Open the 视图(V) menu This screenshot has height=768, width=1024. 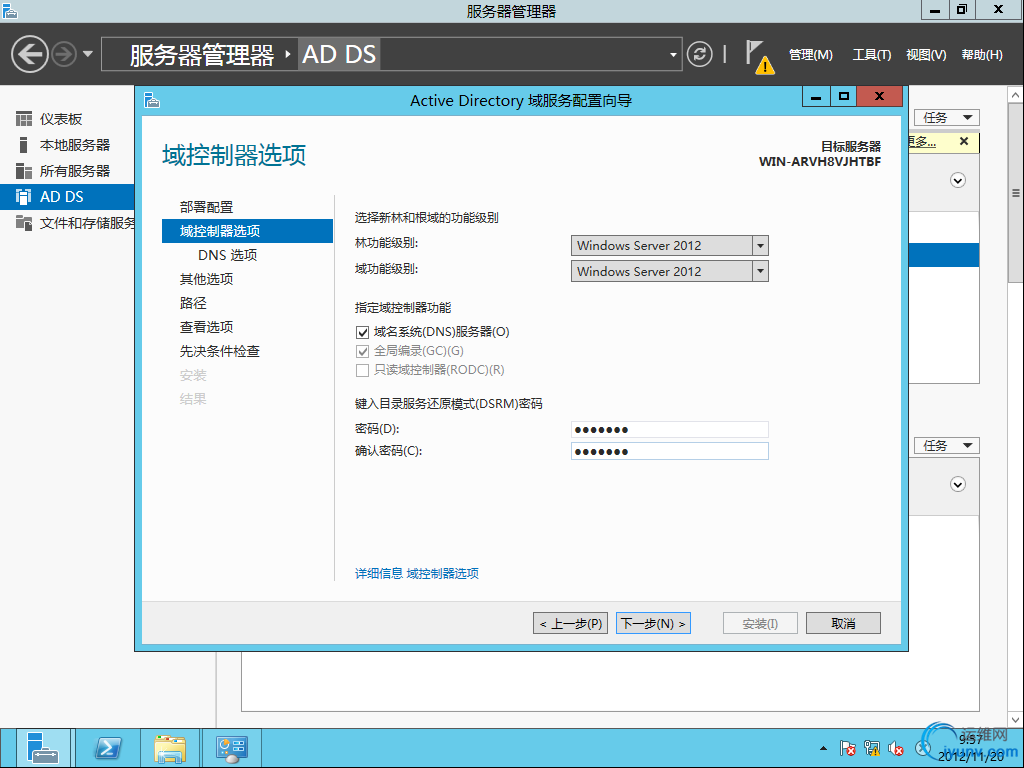coord(926,55)
